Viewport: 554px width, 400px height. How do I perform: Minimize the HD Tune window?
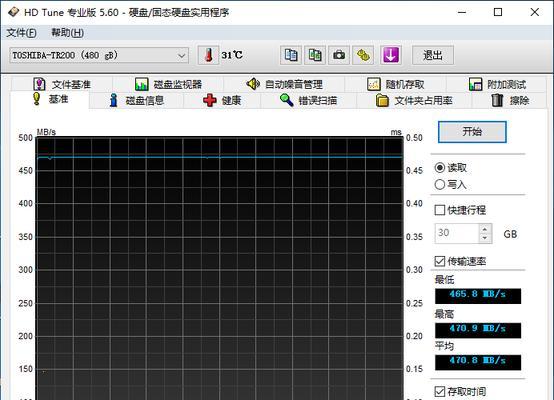pos(462,12)
